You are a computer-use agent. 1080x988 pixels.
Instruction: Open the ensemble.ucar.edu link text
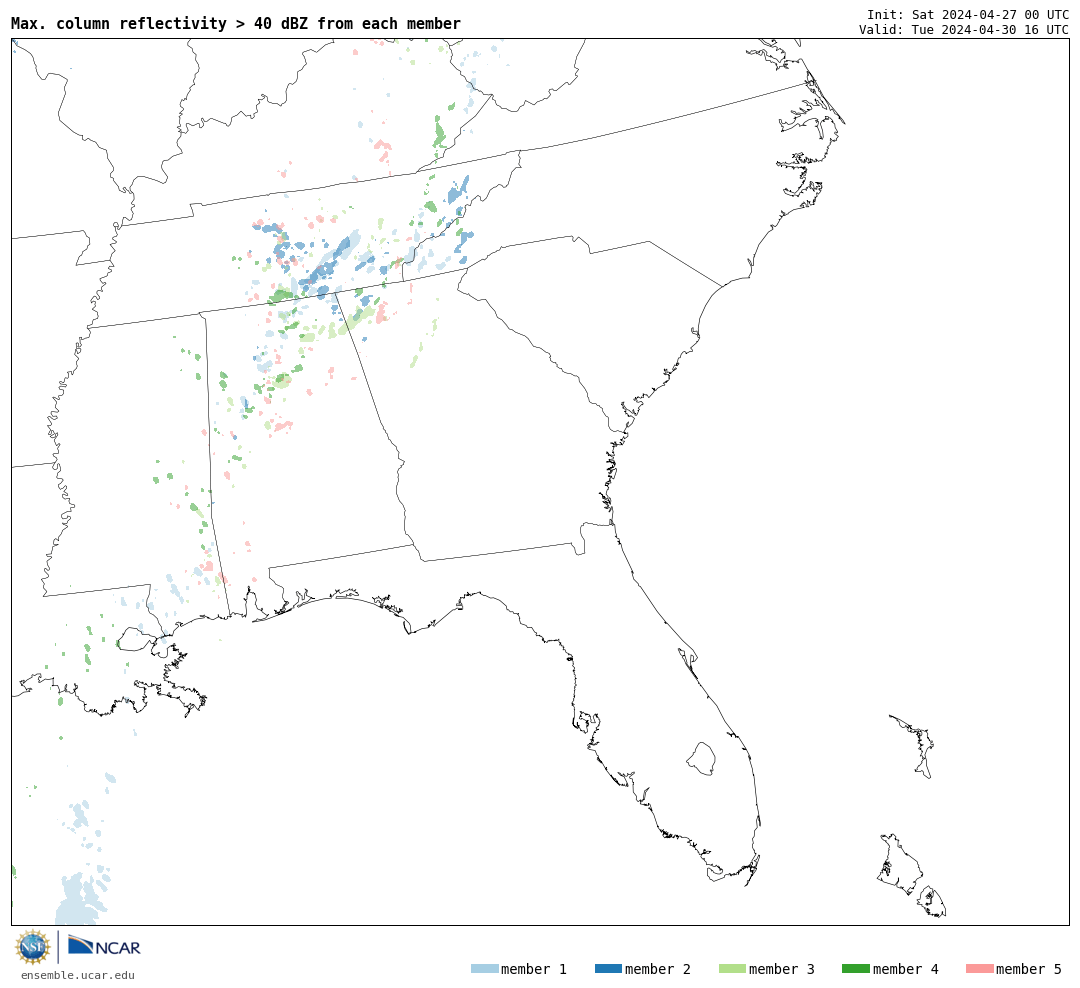click(78, 975)
